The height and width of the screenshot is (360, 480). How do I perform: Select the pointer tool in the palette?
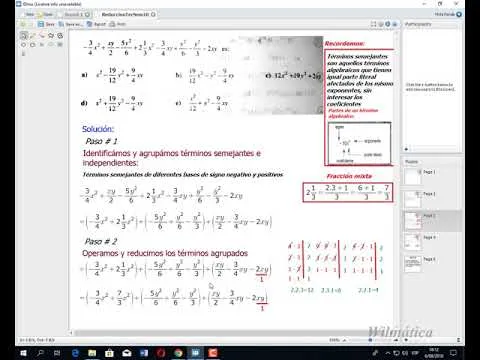[x=24, y=36]
